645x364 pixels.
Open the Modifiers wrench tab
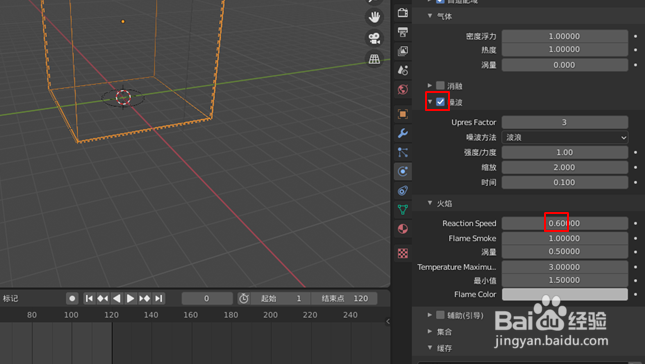pyautogui.click(x=403, y=133)
